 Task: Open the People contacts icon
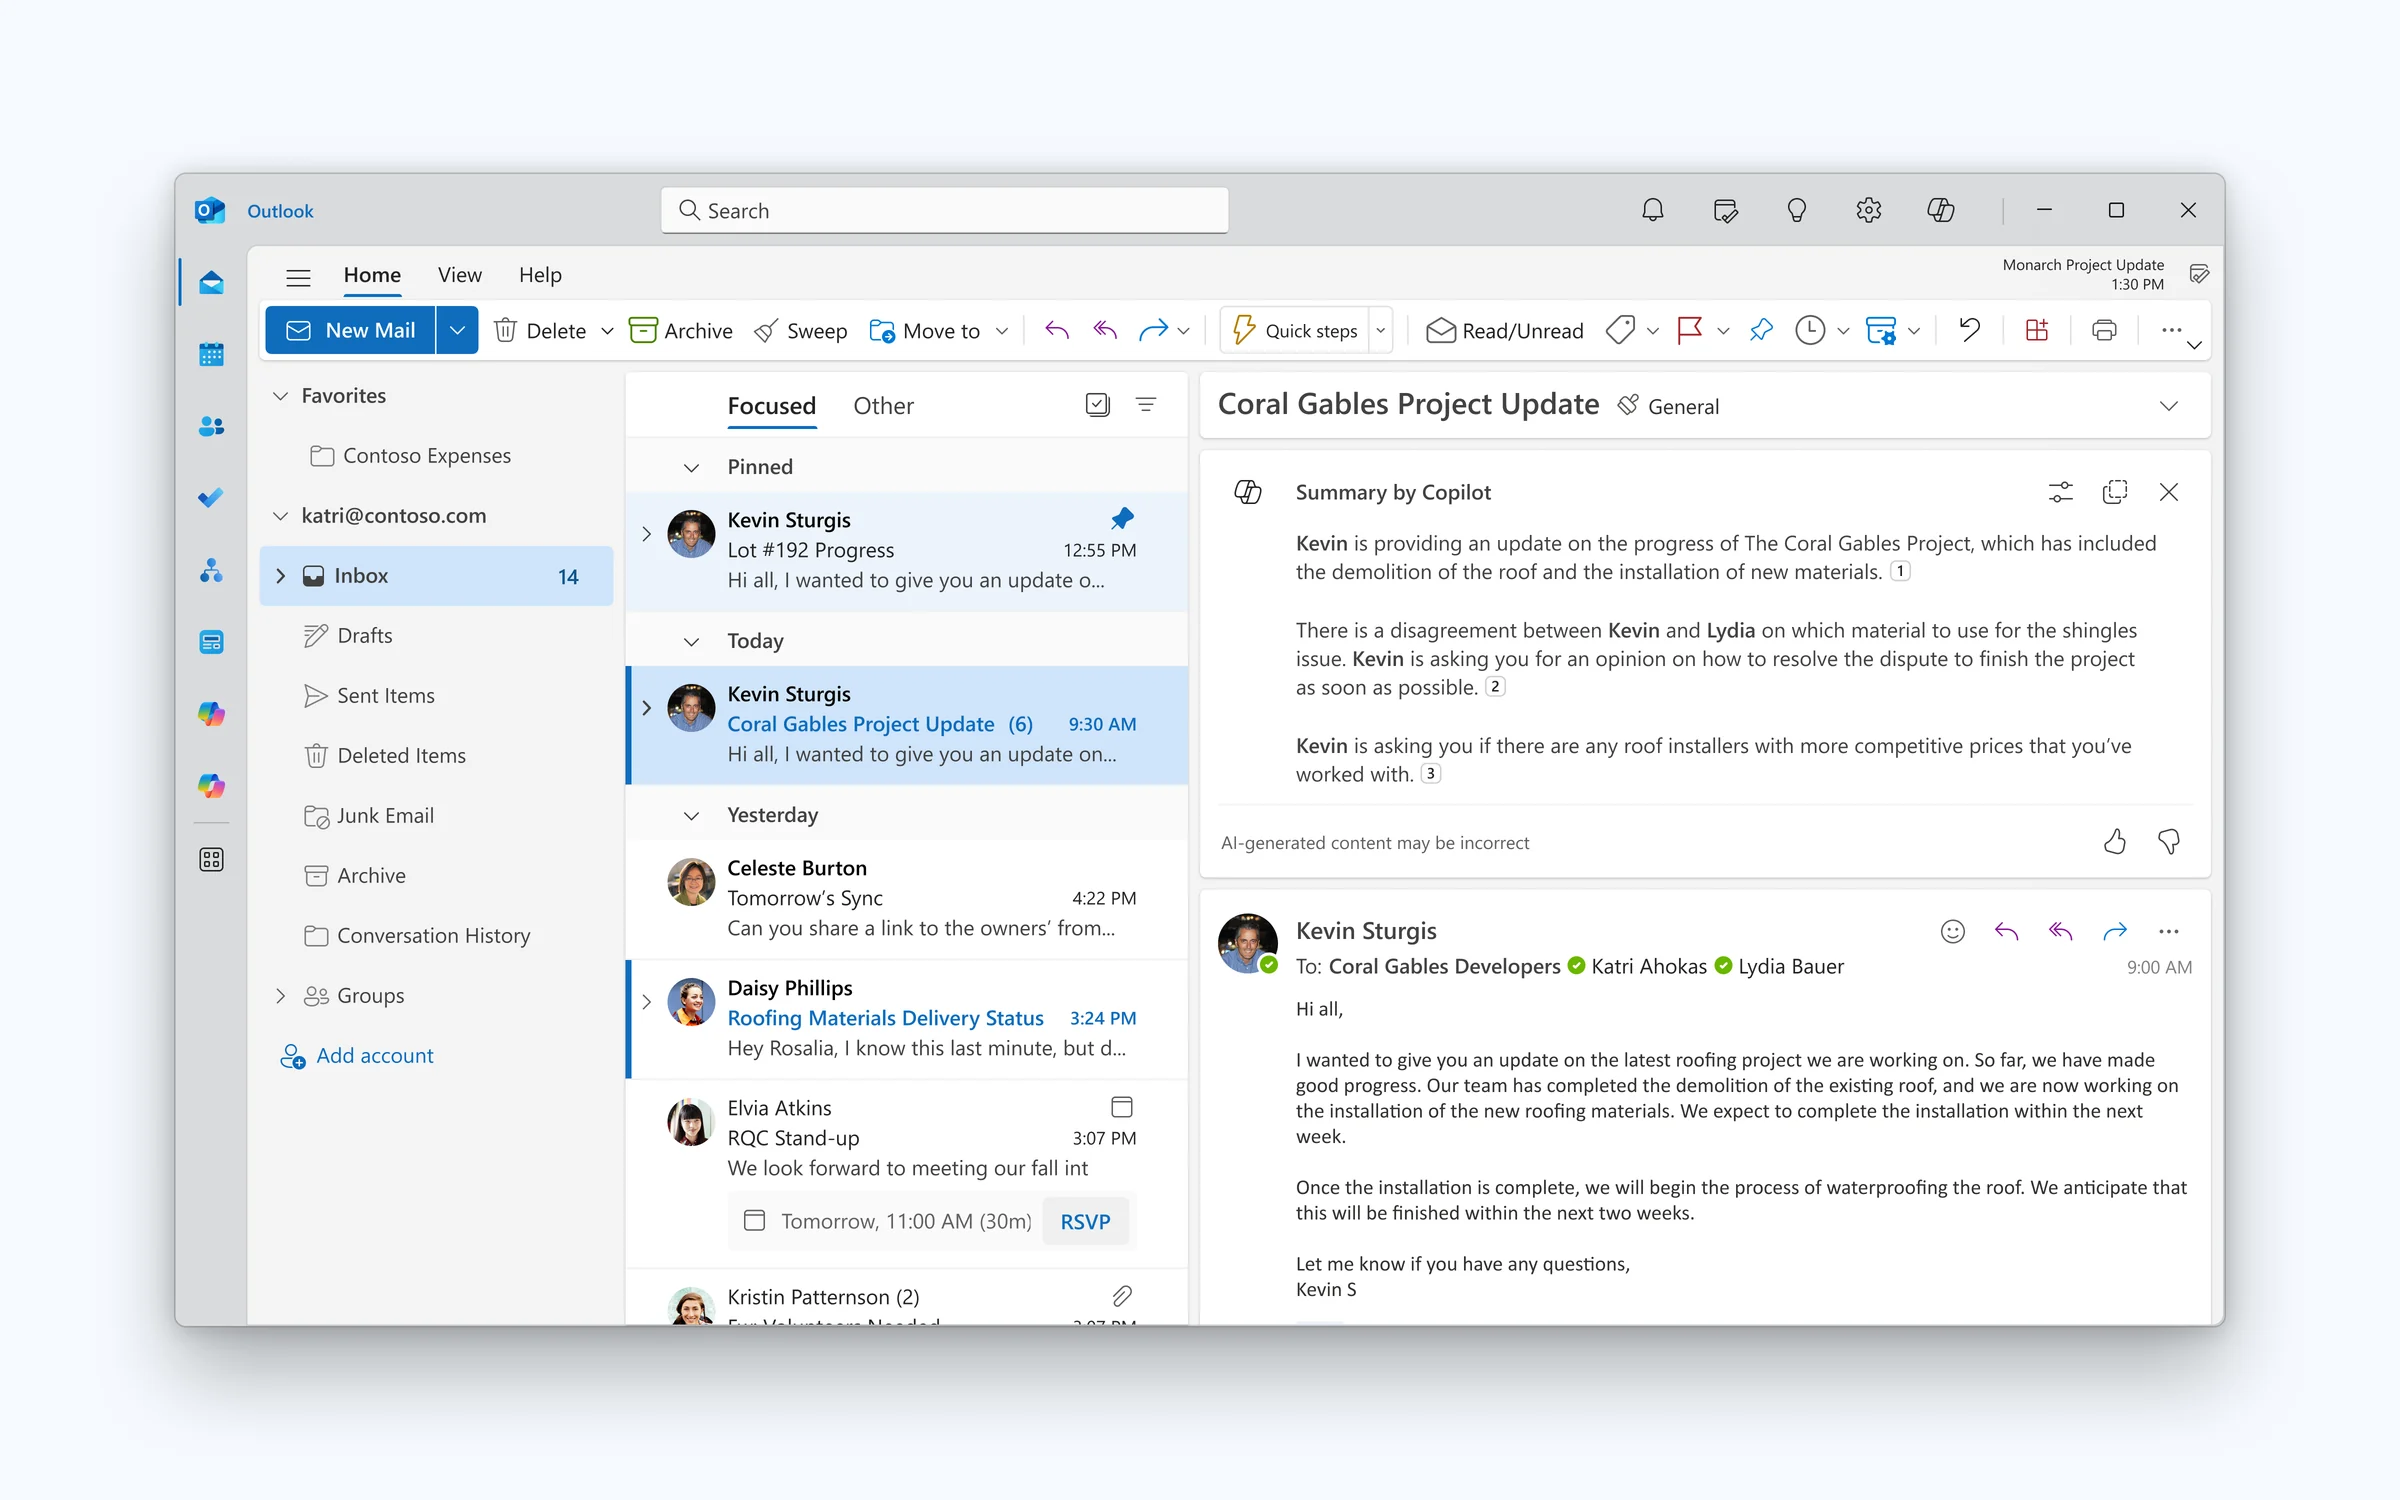pyautogui.click(x=211, y=427)
